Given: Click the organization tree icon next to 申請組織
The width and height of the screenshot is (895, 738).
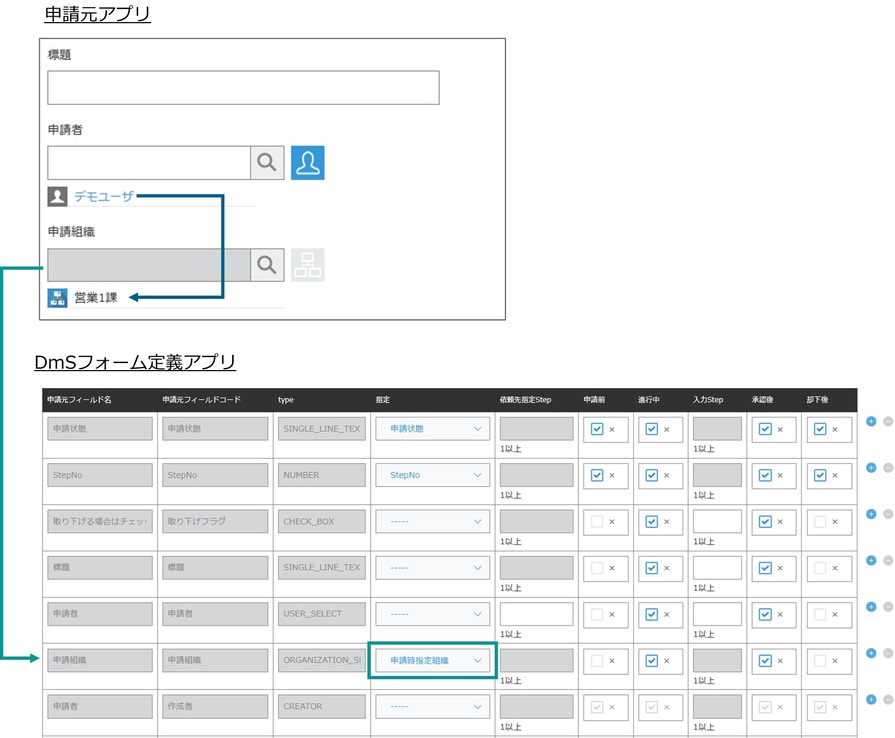Looking at the screenshot, I should pos(307,265).
